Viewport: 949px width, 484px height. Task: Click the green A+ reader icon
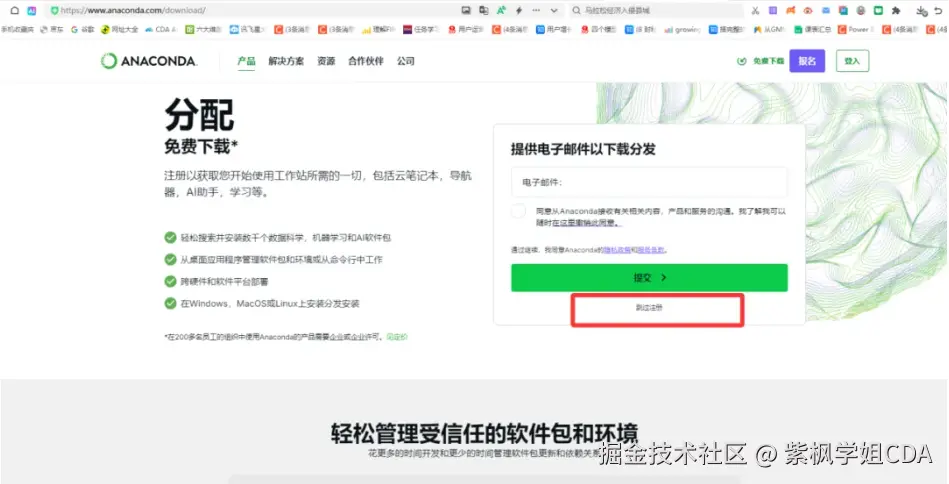(x=501, y=10)
